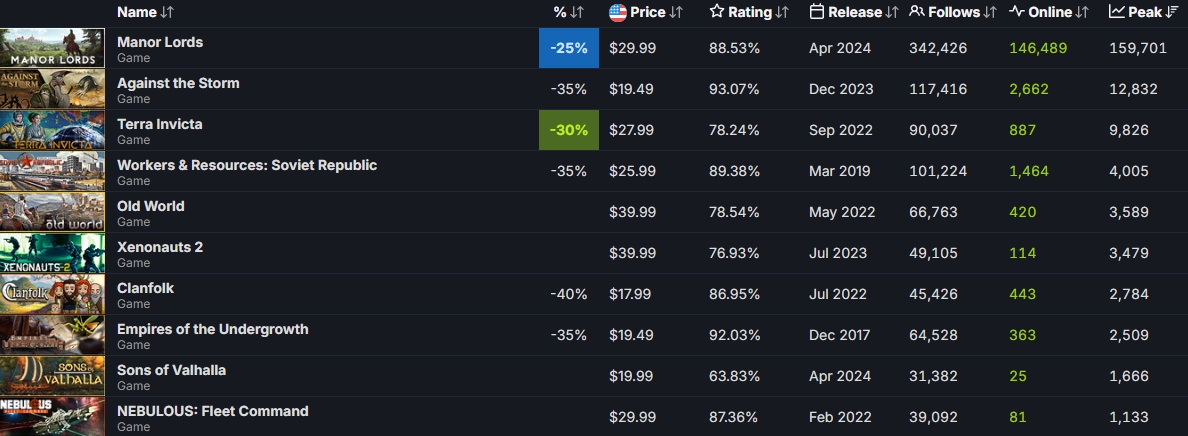
Task: Toggle the sort arrows next to Name
Action: (167, 13)
